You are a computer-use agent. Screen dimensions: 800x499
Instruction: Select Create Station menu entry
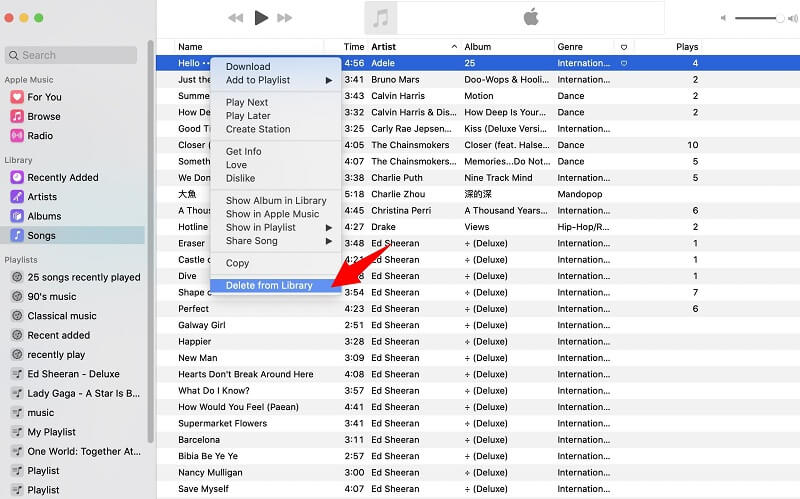258,129
